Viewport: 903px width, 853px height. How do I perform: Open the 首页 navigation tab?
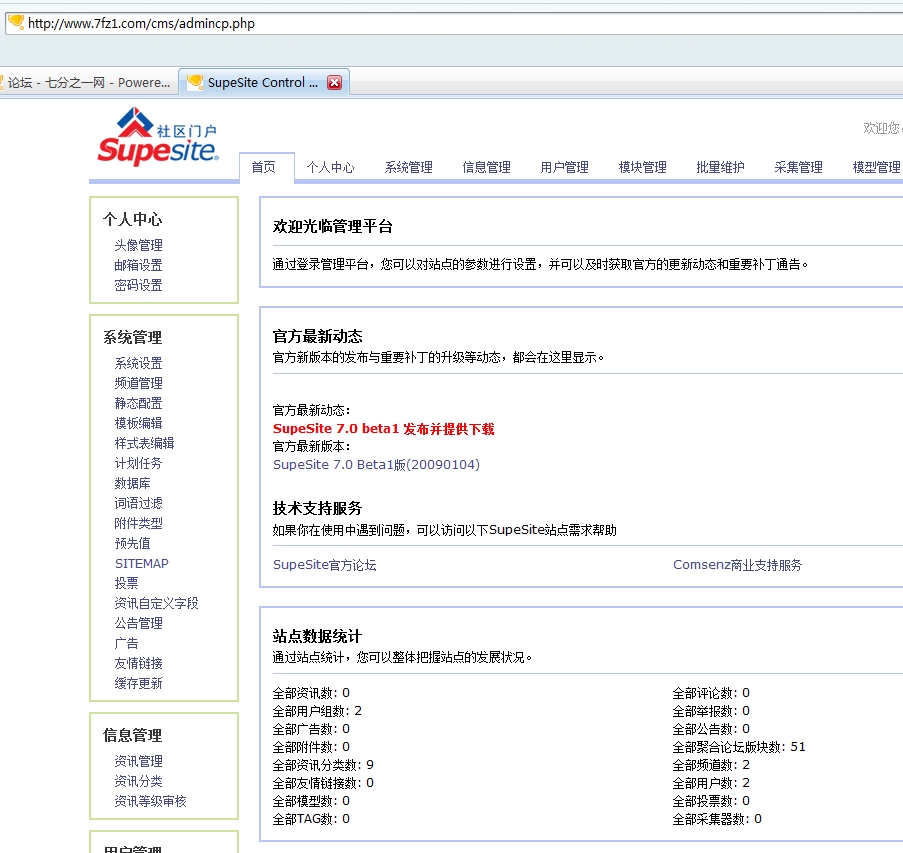click(x=264, y=167)
